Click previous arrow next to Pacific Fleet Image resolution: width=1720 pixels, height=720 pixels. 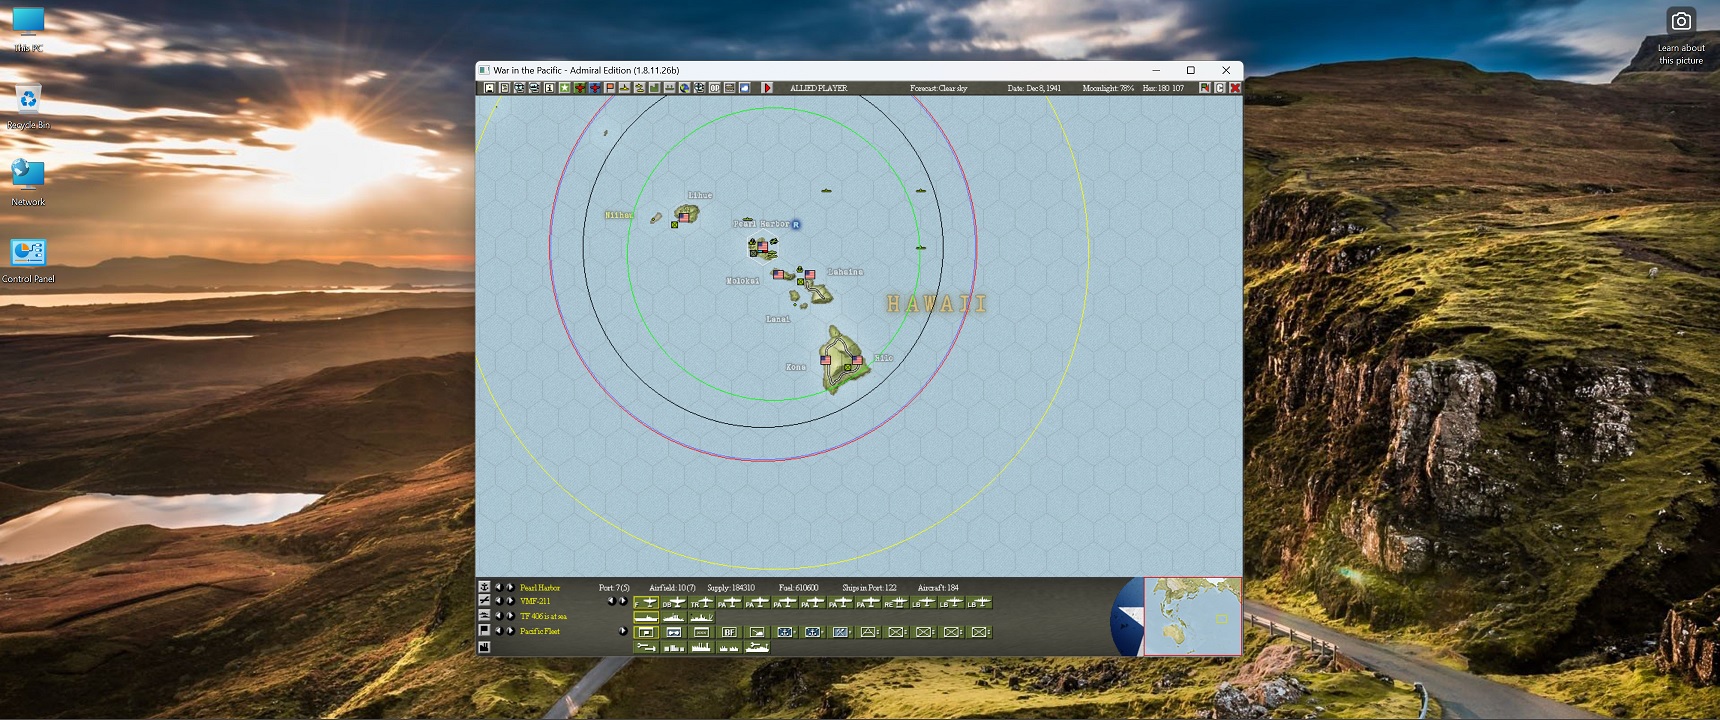[498, 631]
